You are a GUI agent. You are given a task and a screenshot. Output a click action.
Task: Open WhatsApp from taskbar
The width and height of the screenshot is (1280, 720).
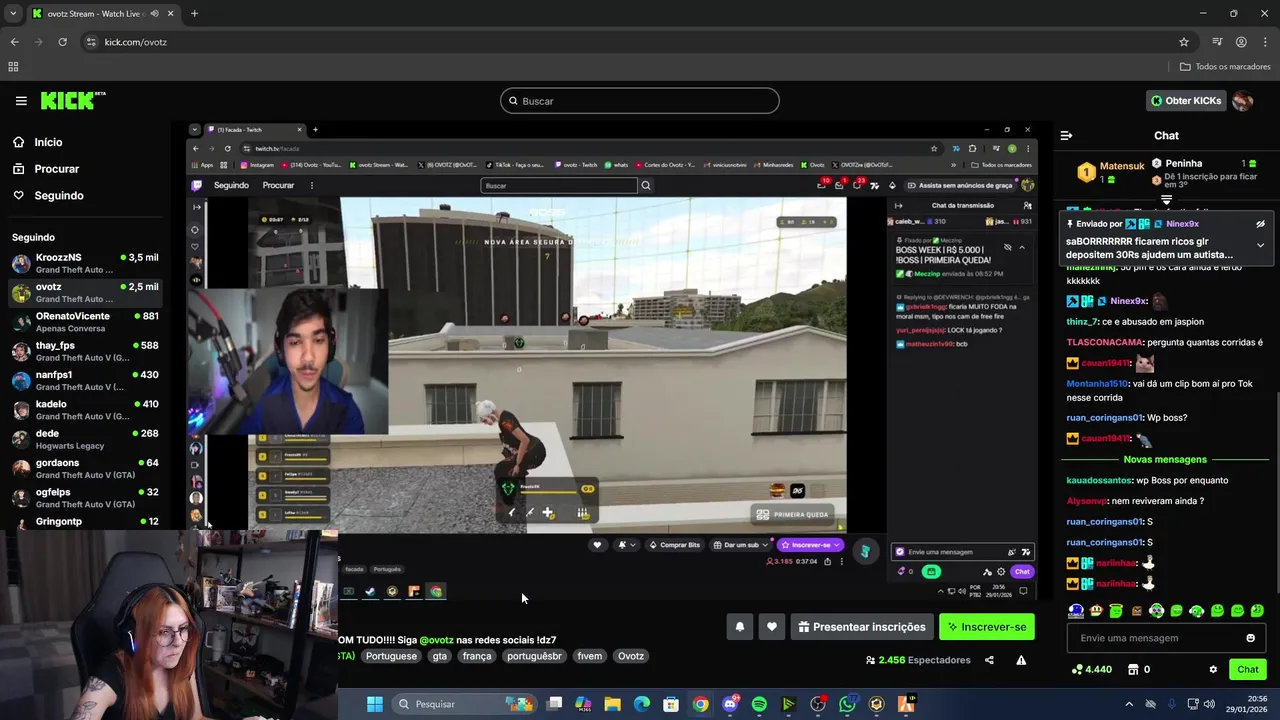click(x=847, y=704)
